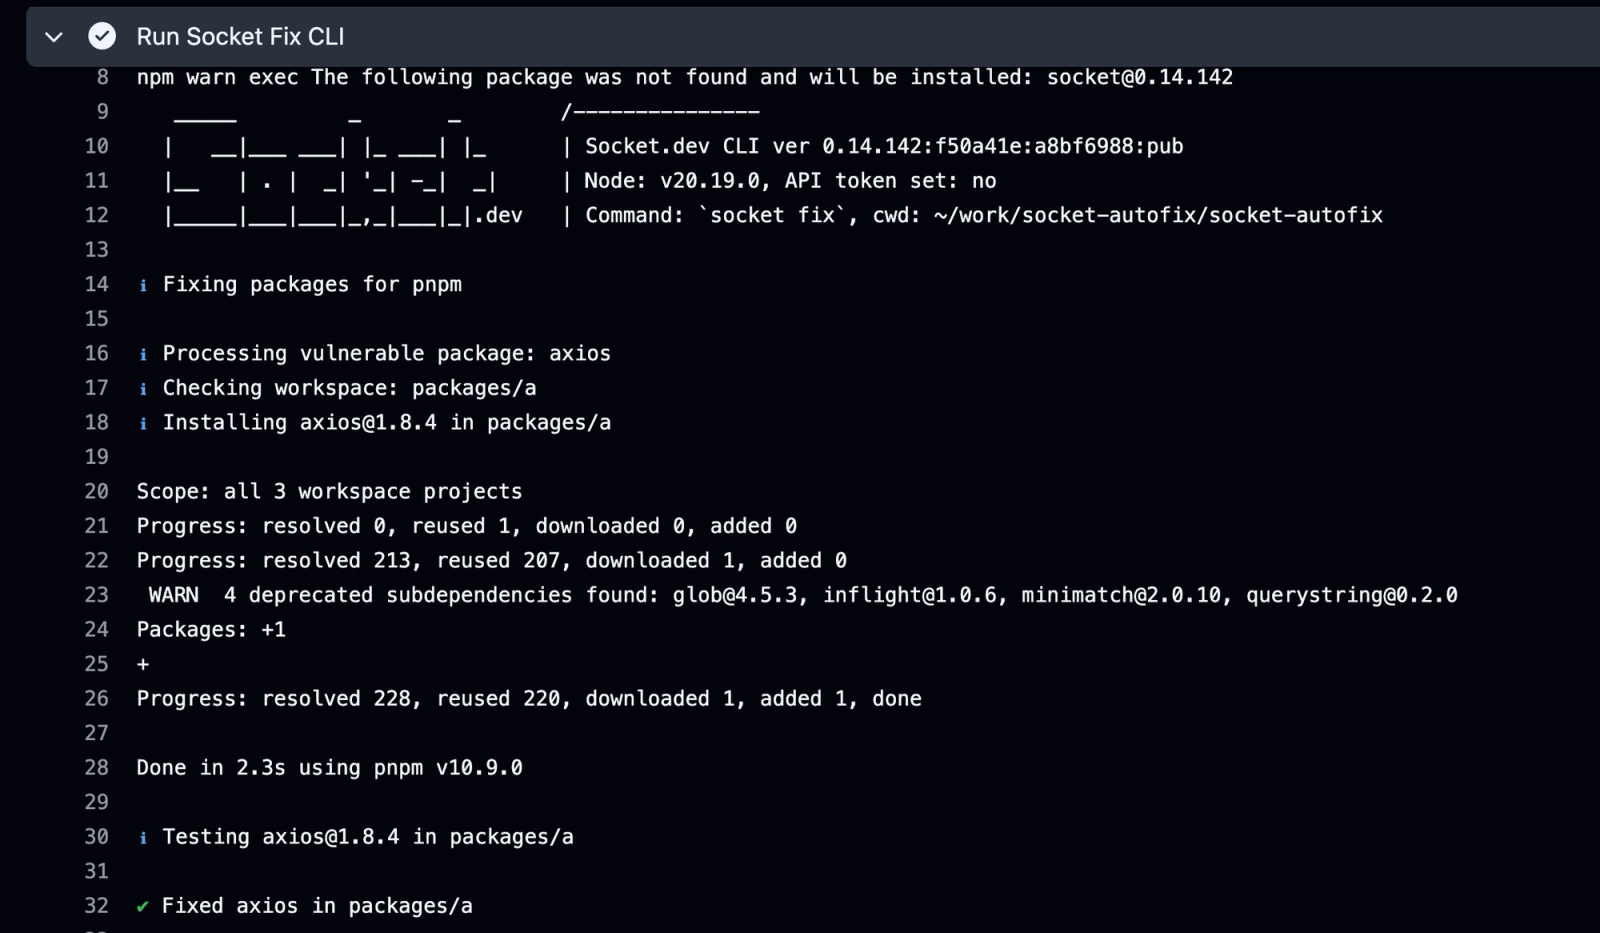This screenshot has width=1600, height=933.
Task: Click the success checkmark status icon
Action: (x=102, y=37)
